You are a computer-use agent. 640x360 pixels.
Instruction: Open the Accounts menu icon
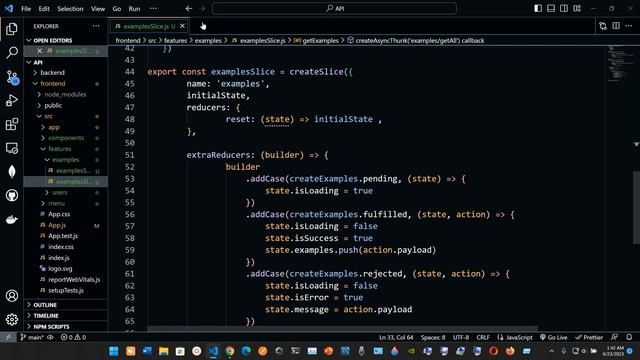[12, 296]
